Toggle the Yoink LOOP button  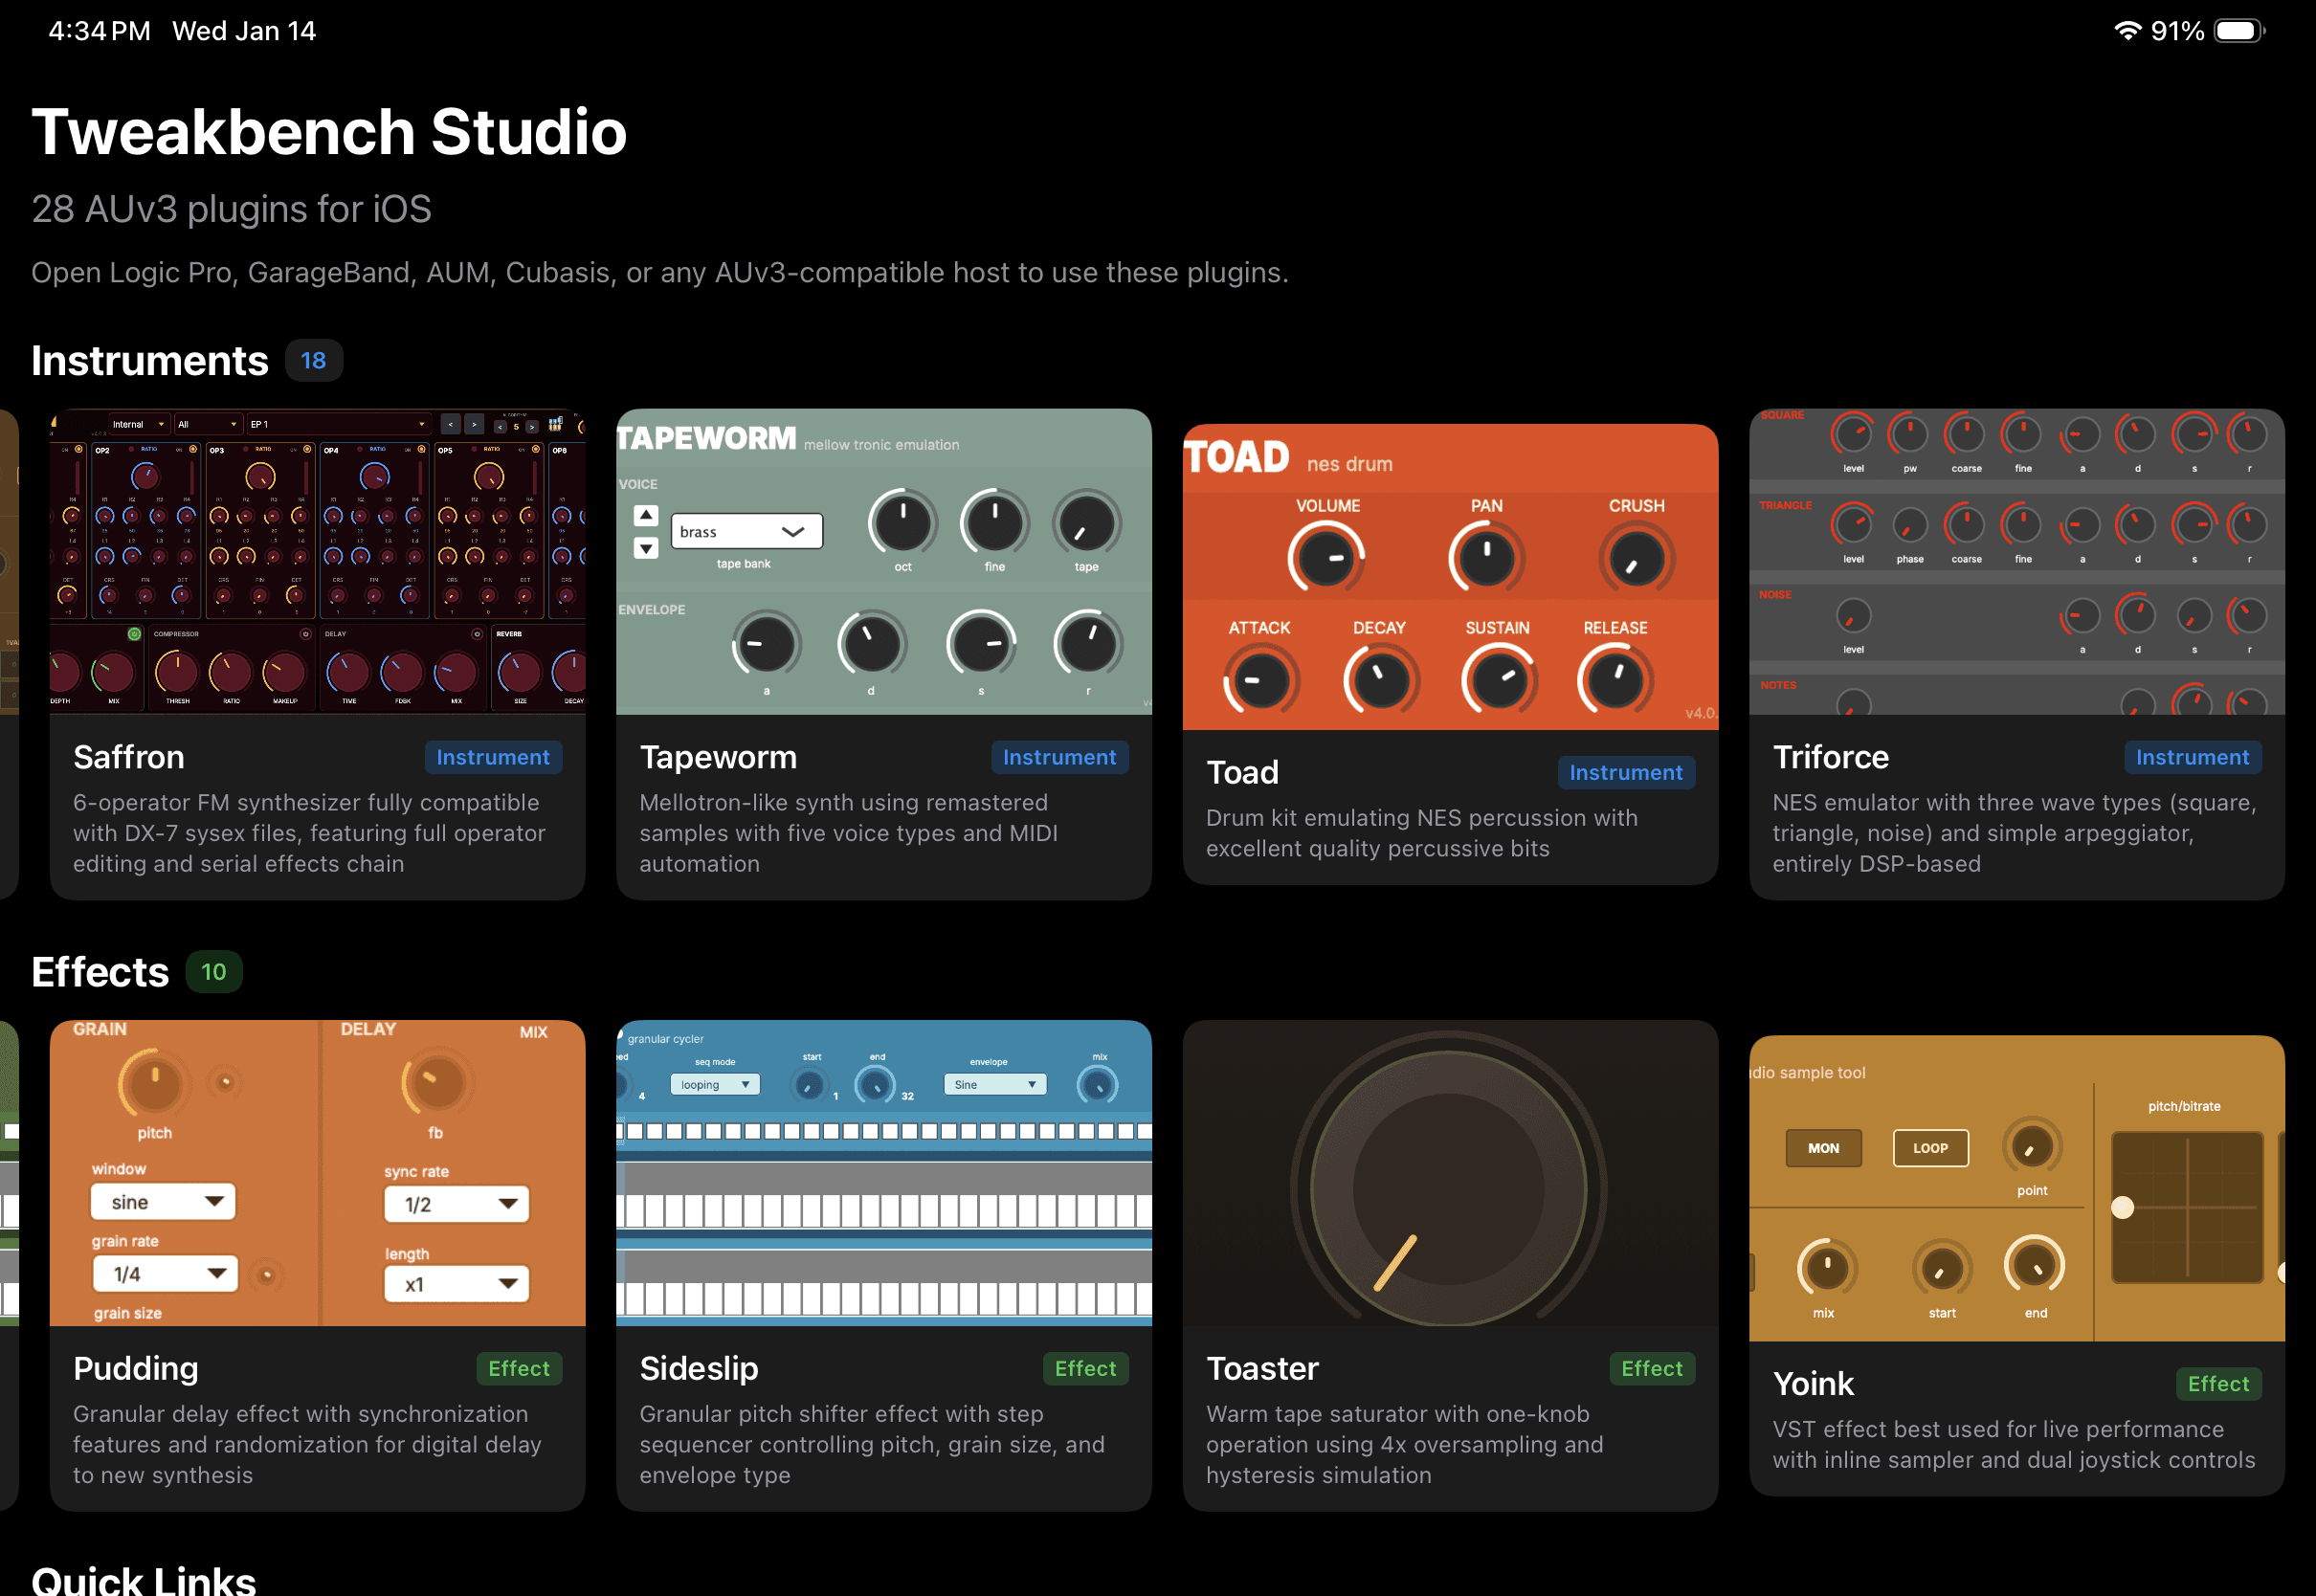point(1930,1148)
